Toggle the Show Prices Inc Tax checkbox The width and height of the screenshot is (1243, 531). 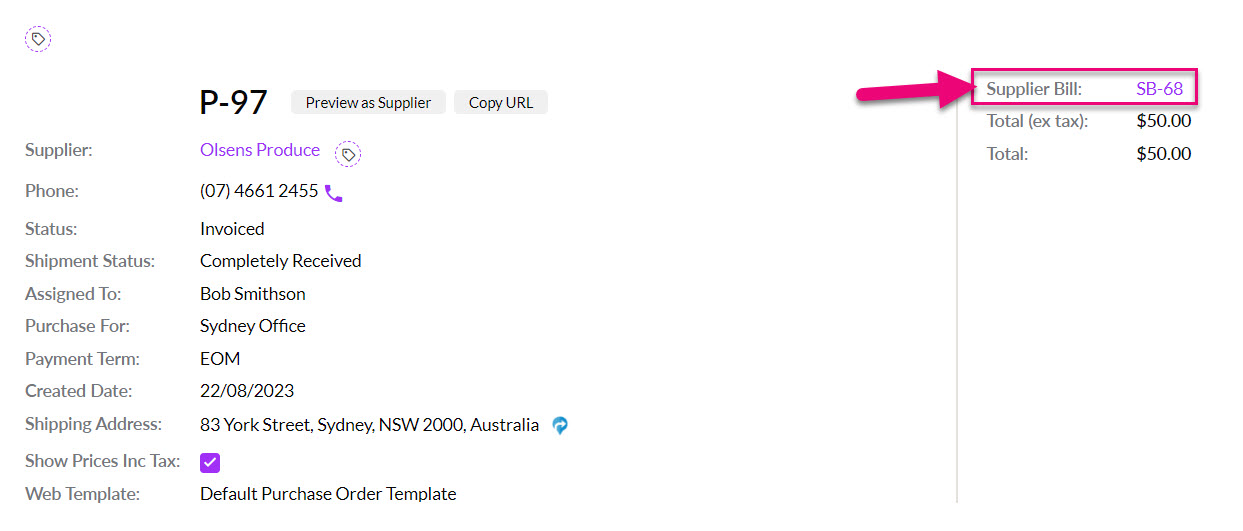coord(210,463)
